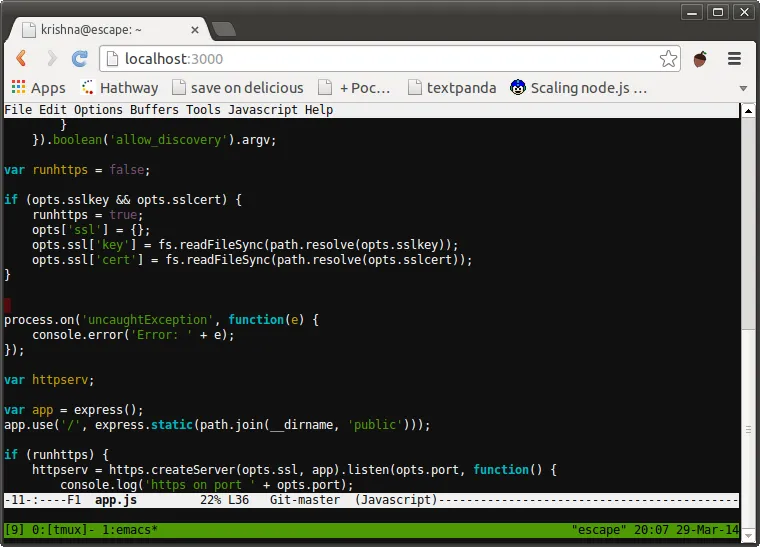760x547 pixels.
Task: Open the textpanda bookmark
Action: click(x=451, y=88)
